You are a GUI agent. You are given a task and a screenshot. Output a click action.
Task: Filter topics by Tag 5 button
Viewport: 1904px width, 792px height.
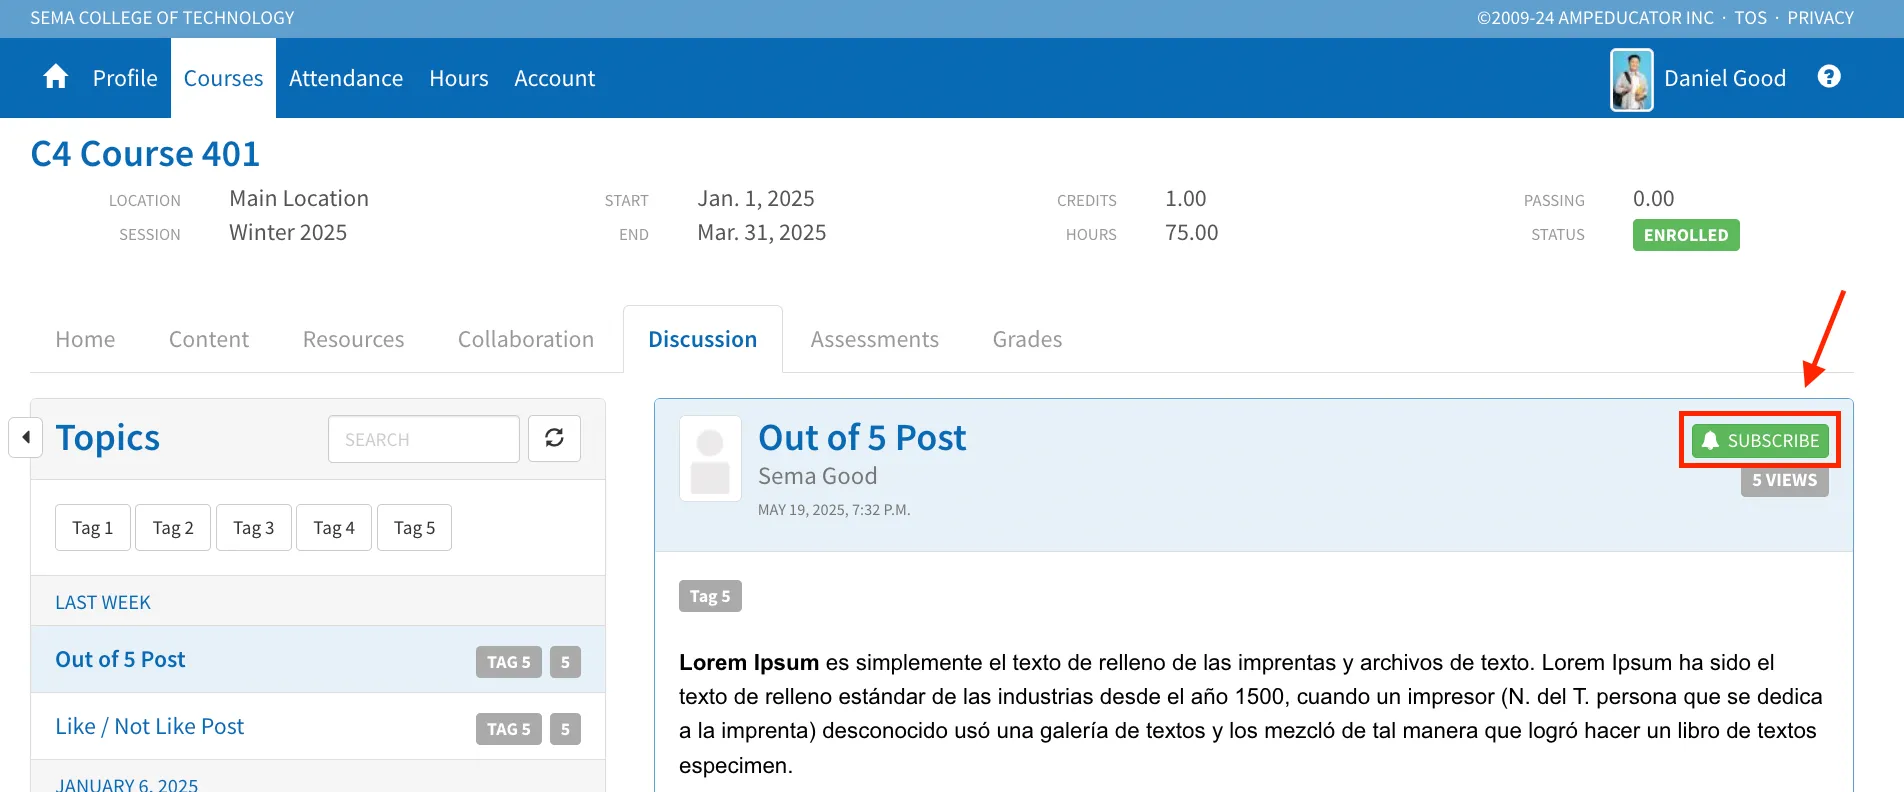pos(414,527)
